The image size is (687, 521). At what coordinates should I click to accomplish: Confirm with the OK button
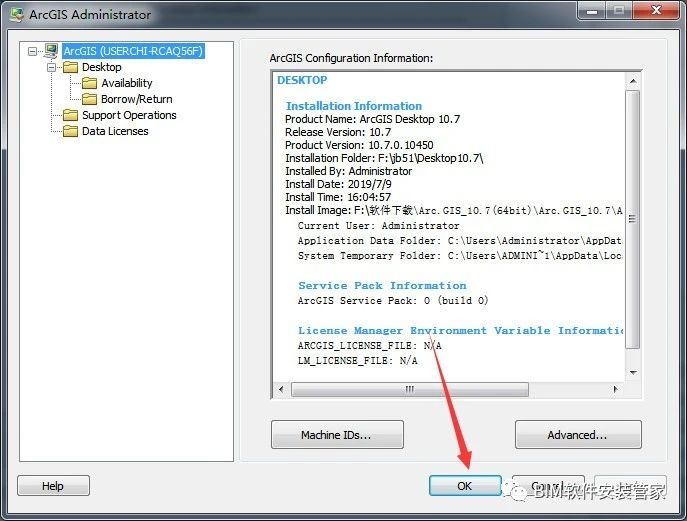click(x=465, y=486)
